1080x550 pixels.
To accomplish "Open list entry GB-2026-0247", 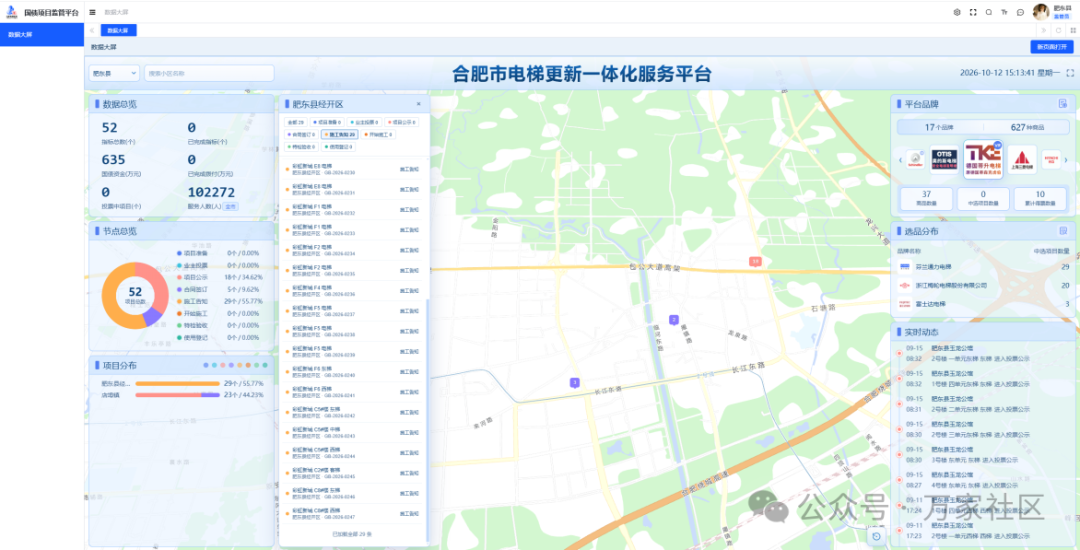I will pyautogui.click(x=352, y=514).
